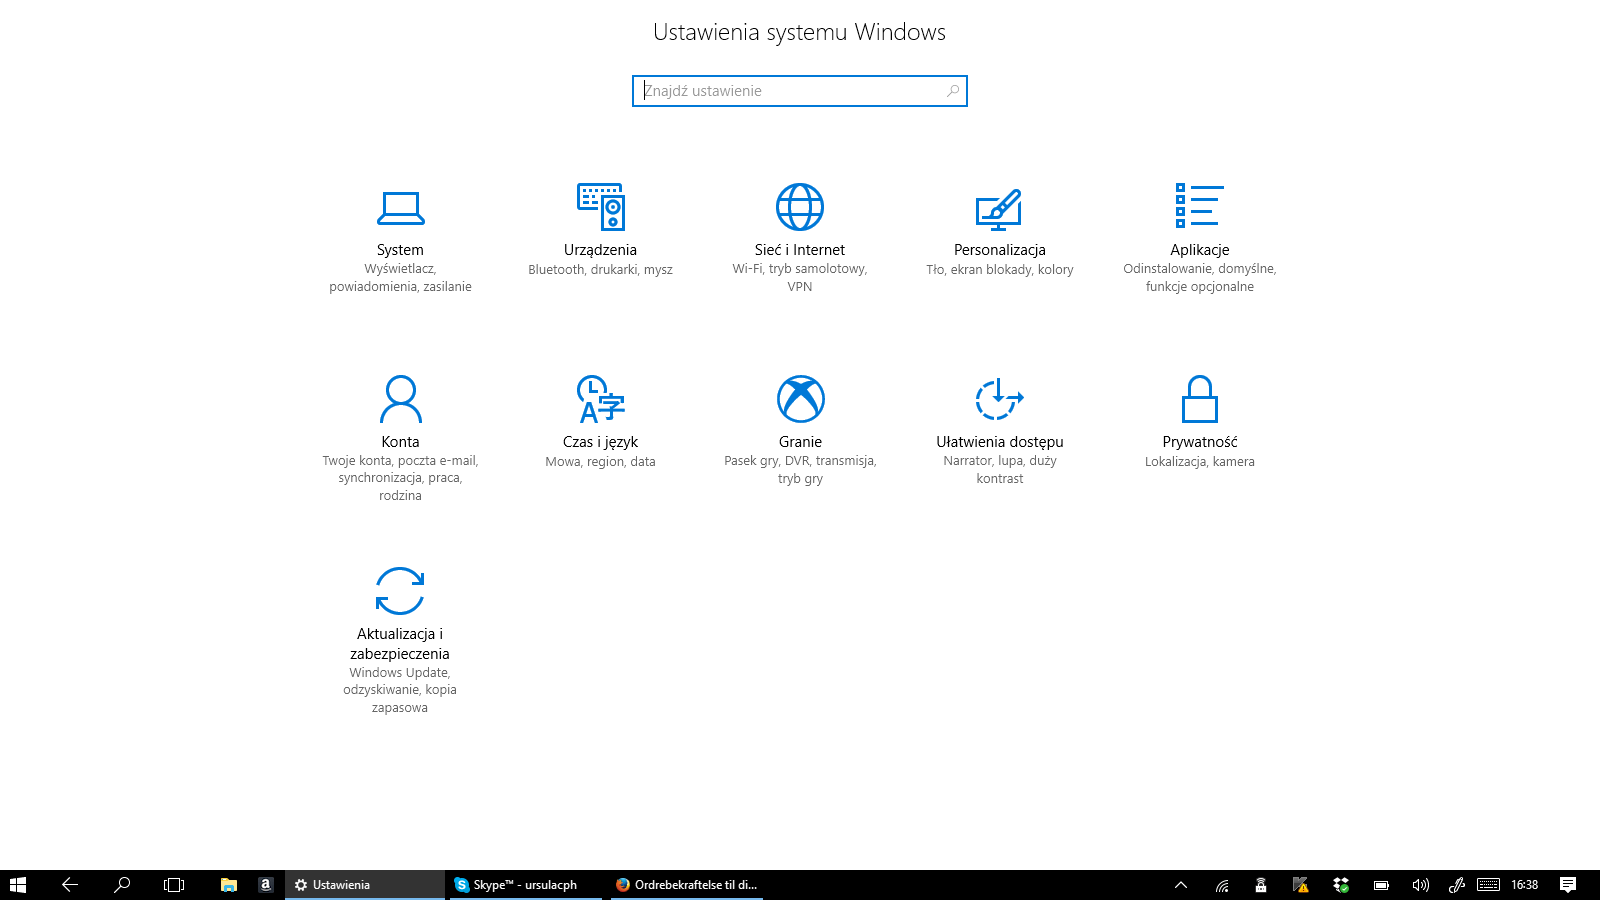Focus the Znajdź ustawienie search field

point(800,91)
